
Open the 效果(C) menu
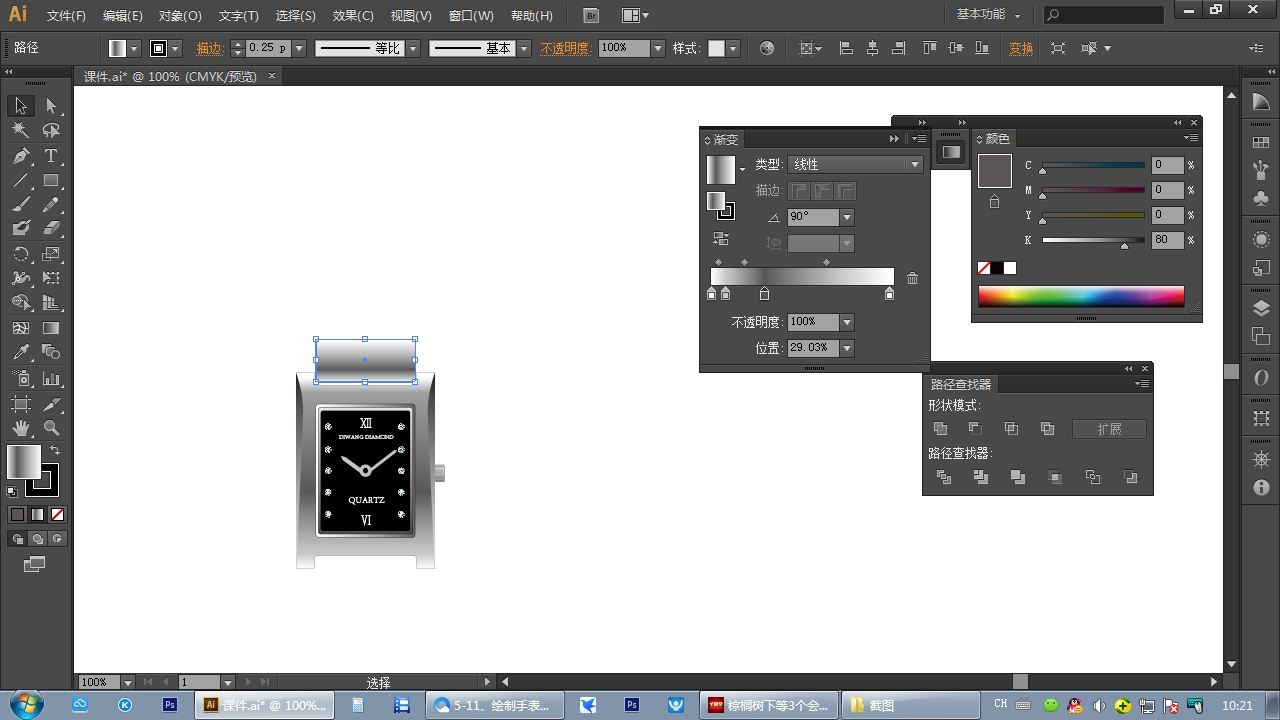coord(352,16)
